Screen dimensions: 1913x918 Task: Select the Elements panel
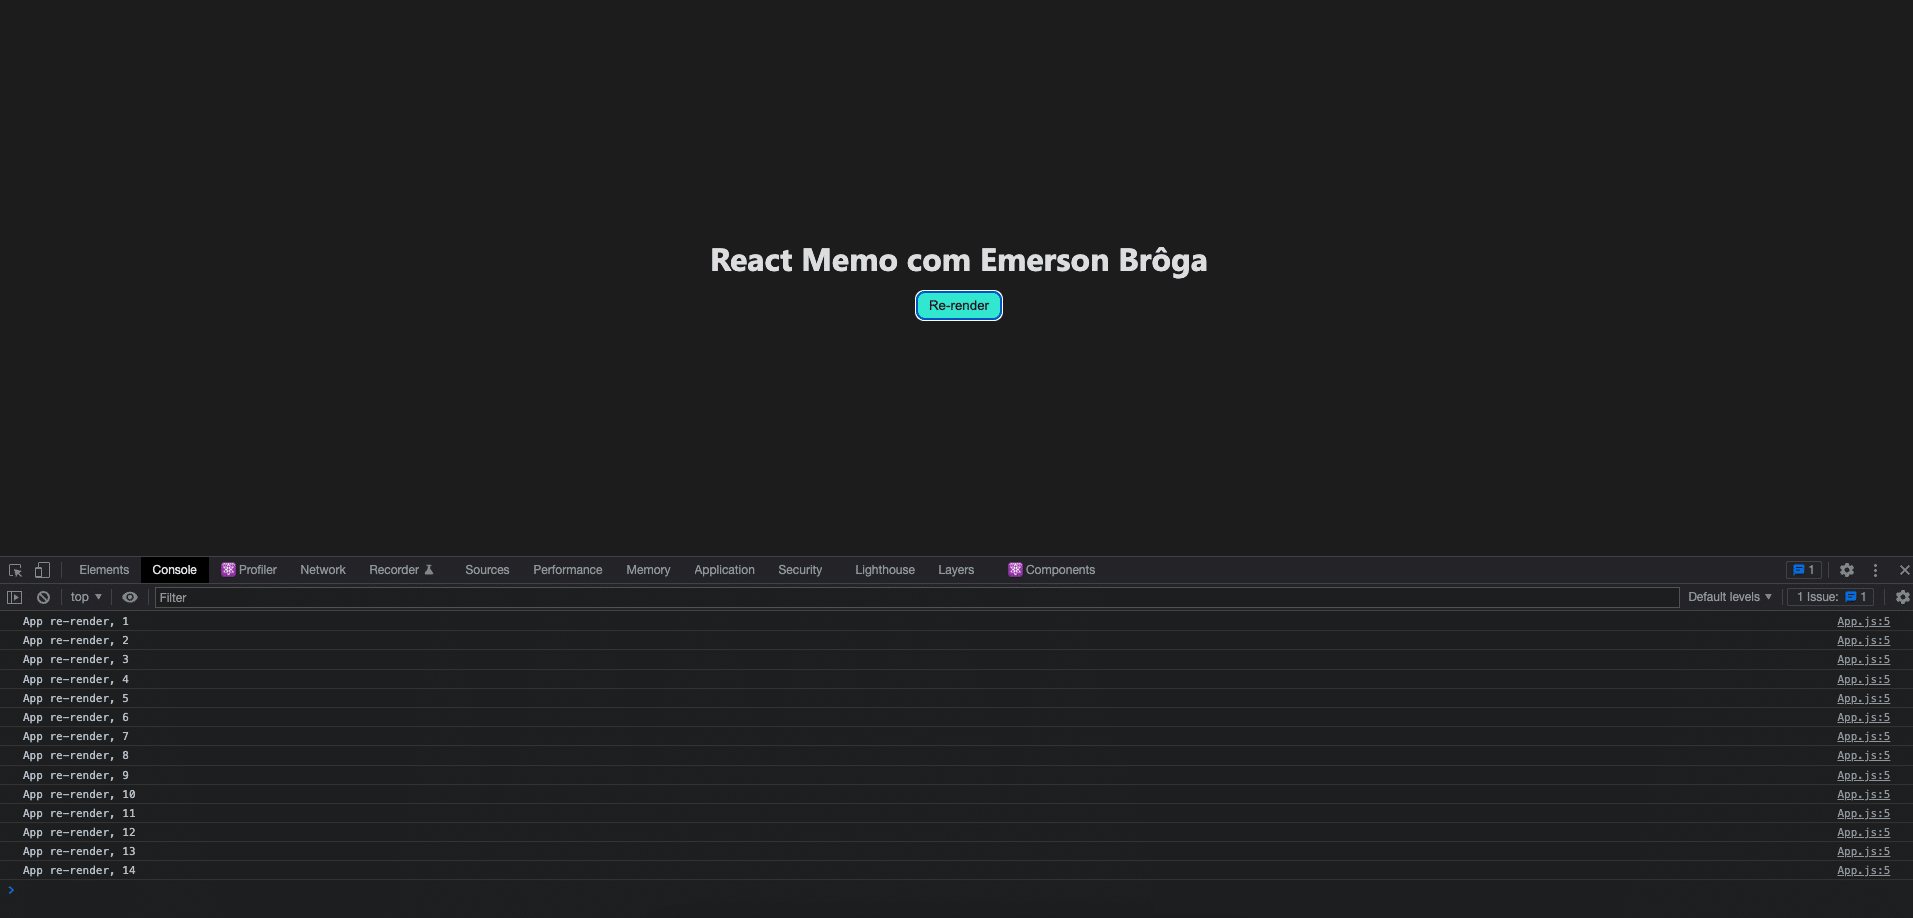[103, 569]
